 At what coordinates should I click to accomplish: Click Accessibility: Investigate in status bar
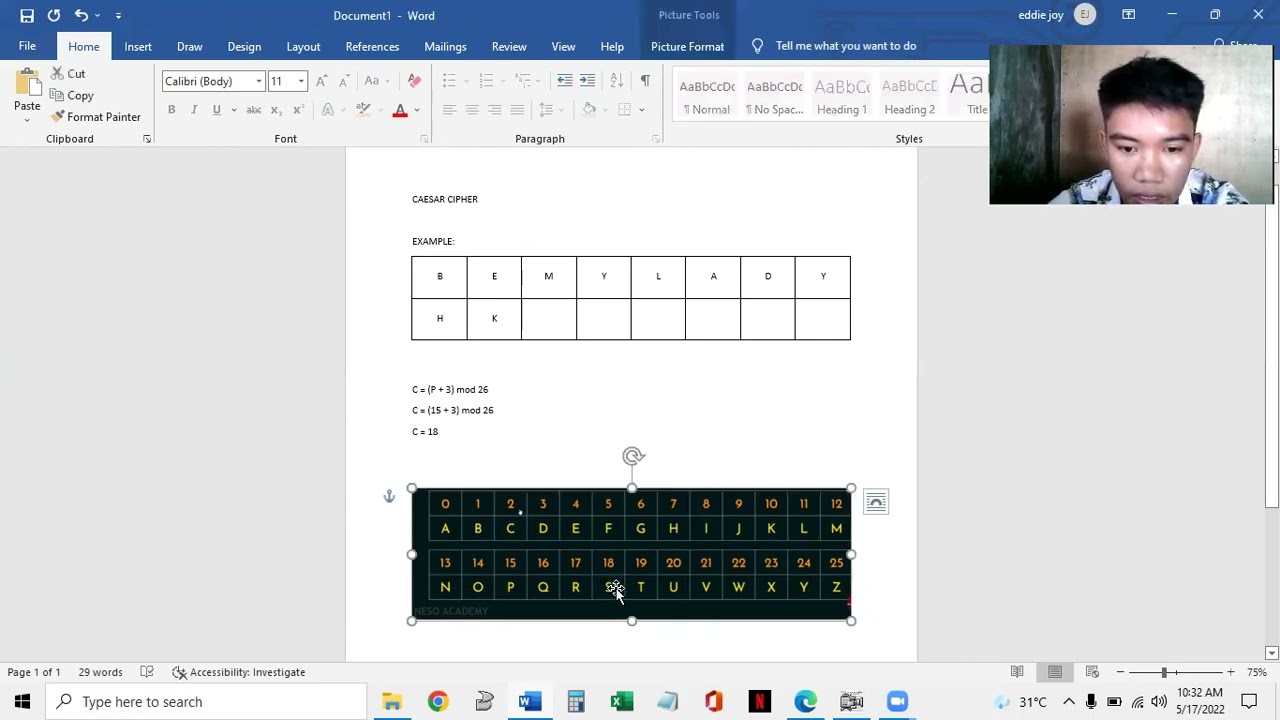[x=238, y=672]
